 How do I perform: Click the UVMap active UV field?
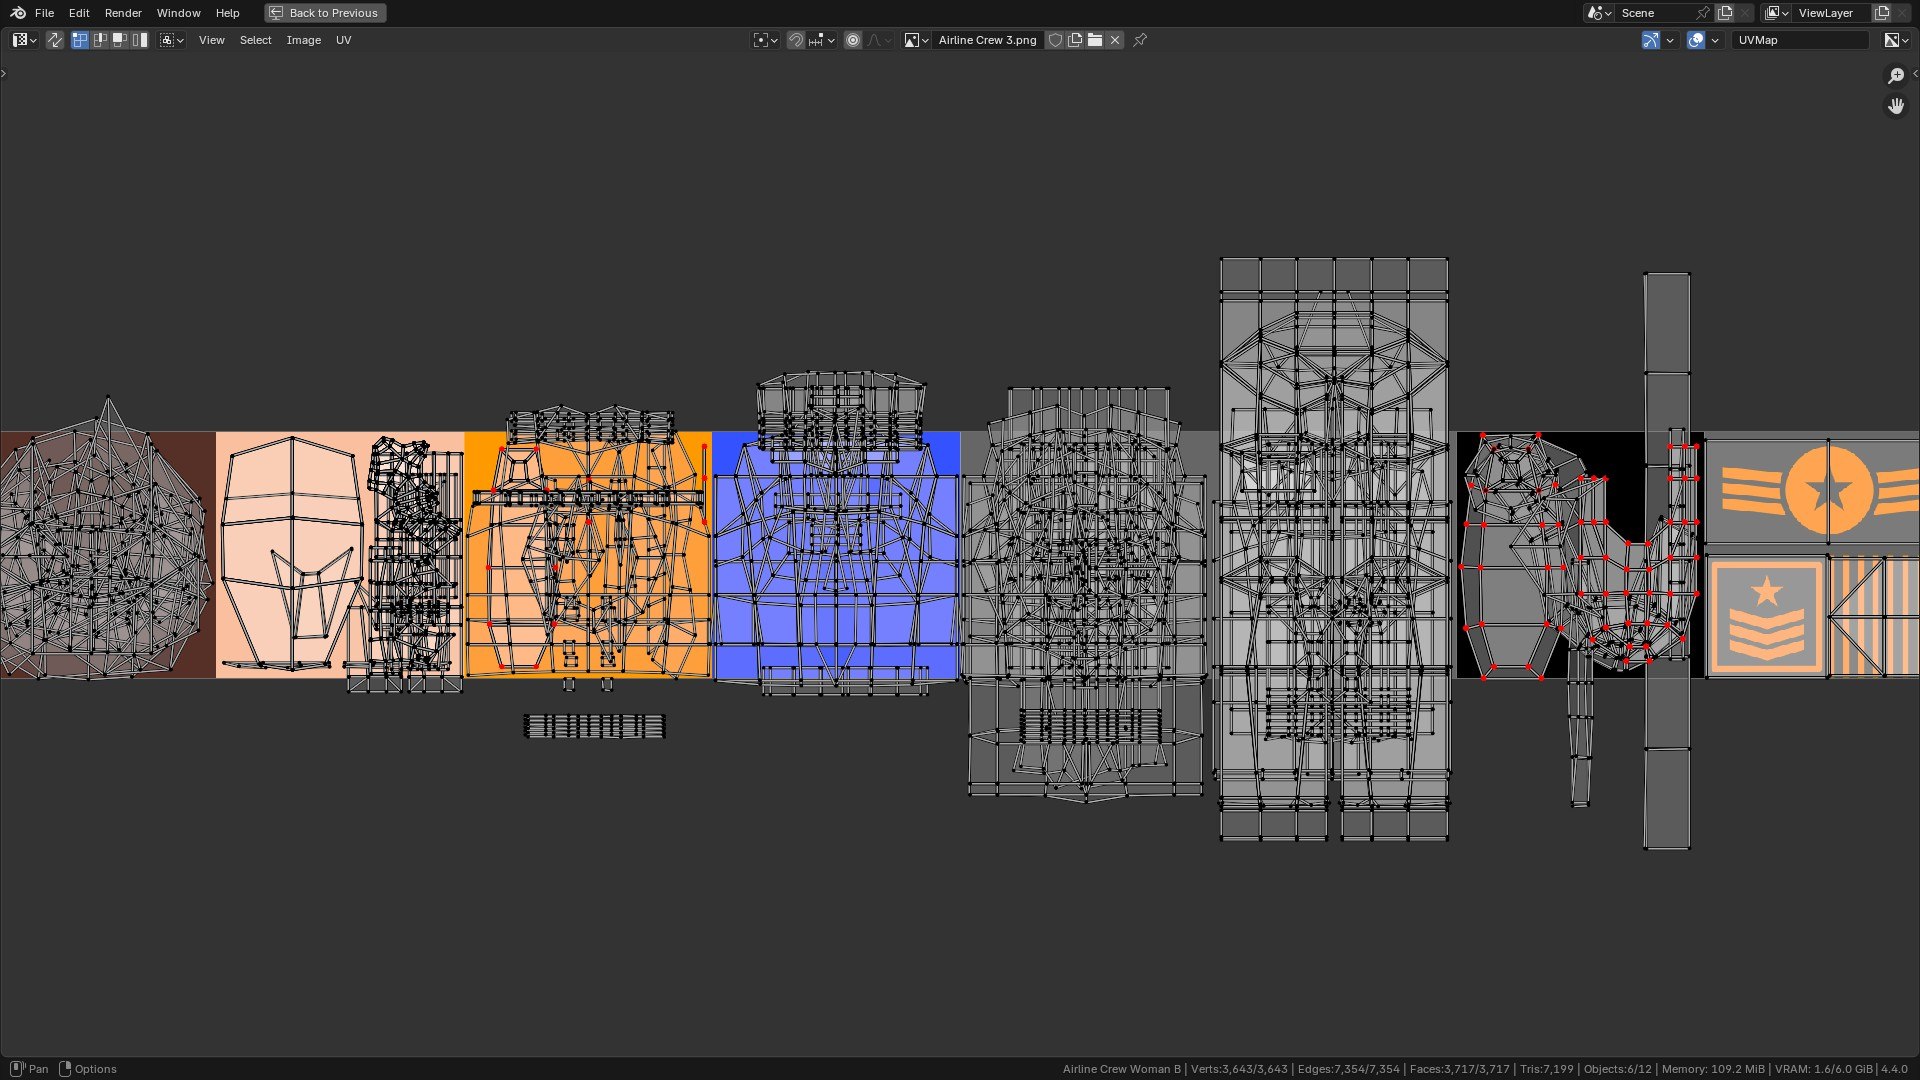tap(1800, 40)
